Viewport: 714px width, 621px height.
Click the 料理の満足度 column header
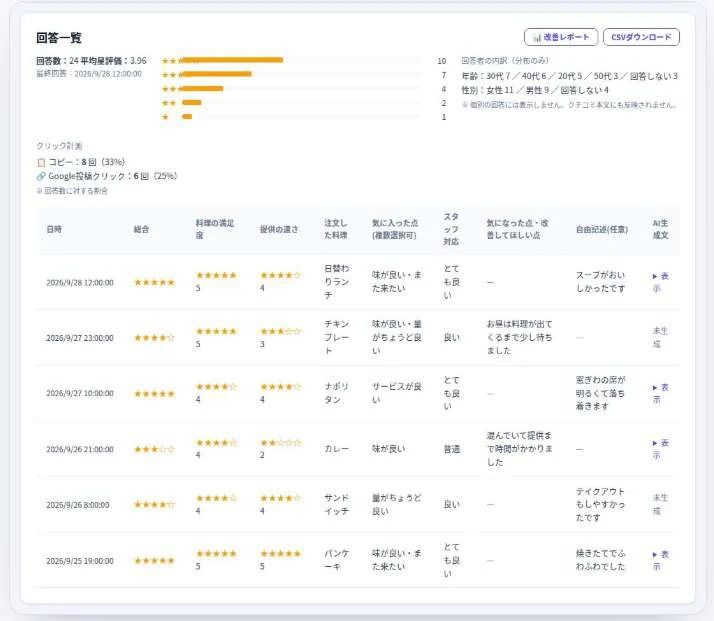tap(214, 229)
